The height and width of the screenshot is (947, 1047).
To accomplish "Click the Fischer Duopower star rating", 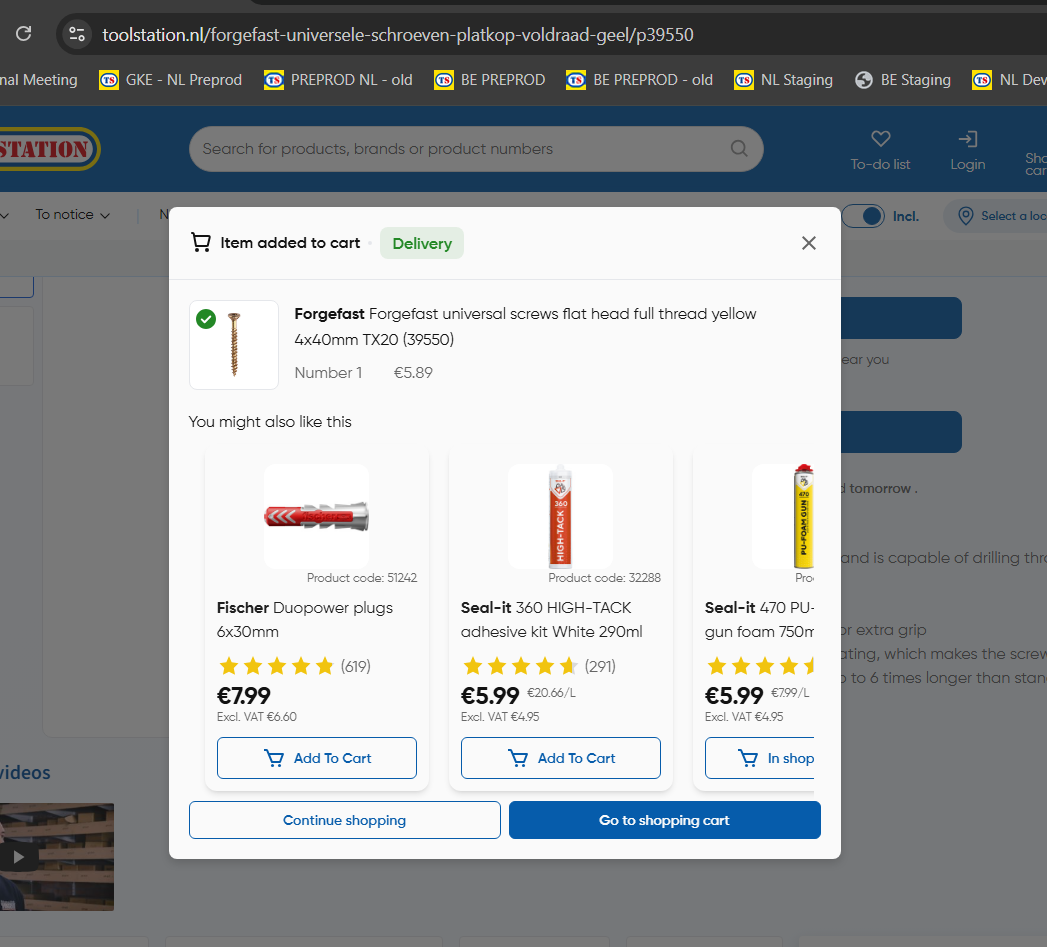I will click(276, 666).
